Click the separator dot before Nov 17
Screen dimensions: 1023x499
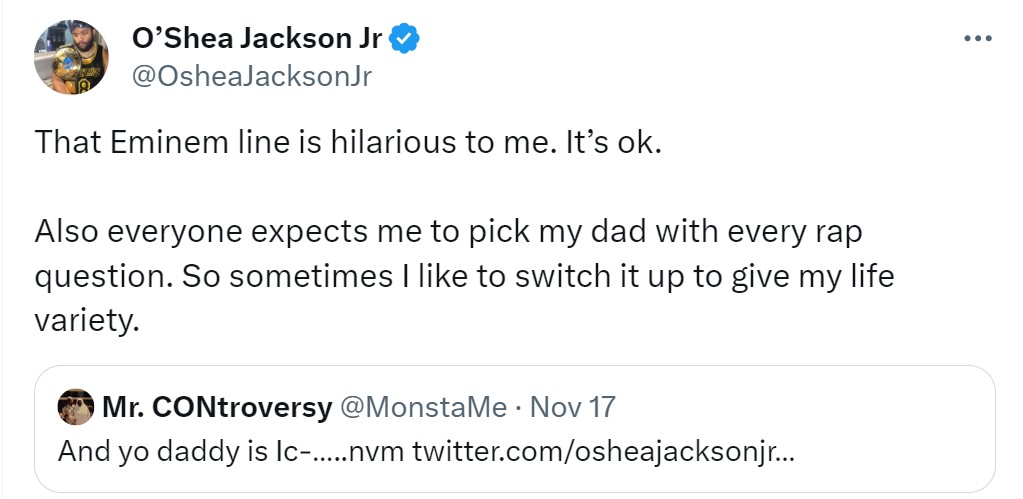pyautogui.click(x=518, y=408)
